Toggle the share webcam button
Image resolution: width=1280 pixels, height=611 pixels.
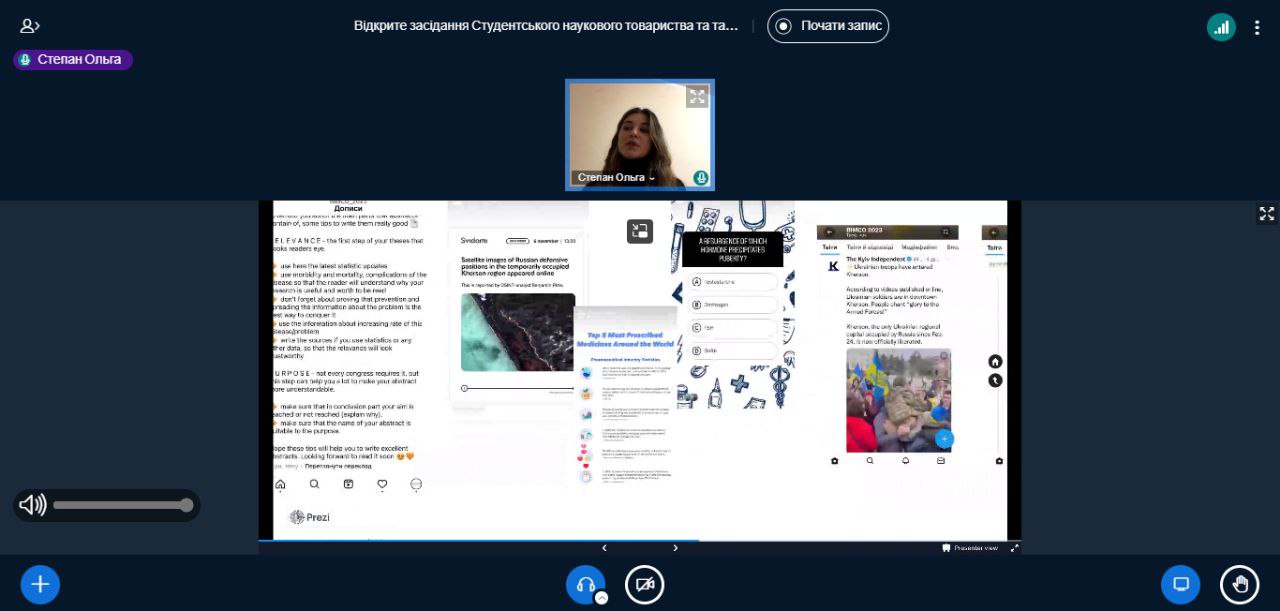pos(645,585)
